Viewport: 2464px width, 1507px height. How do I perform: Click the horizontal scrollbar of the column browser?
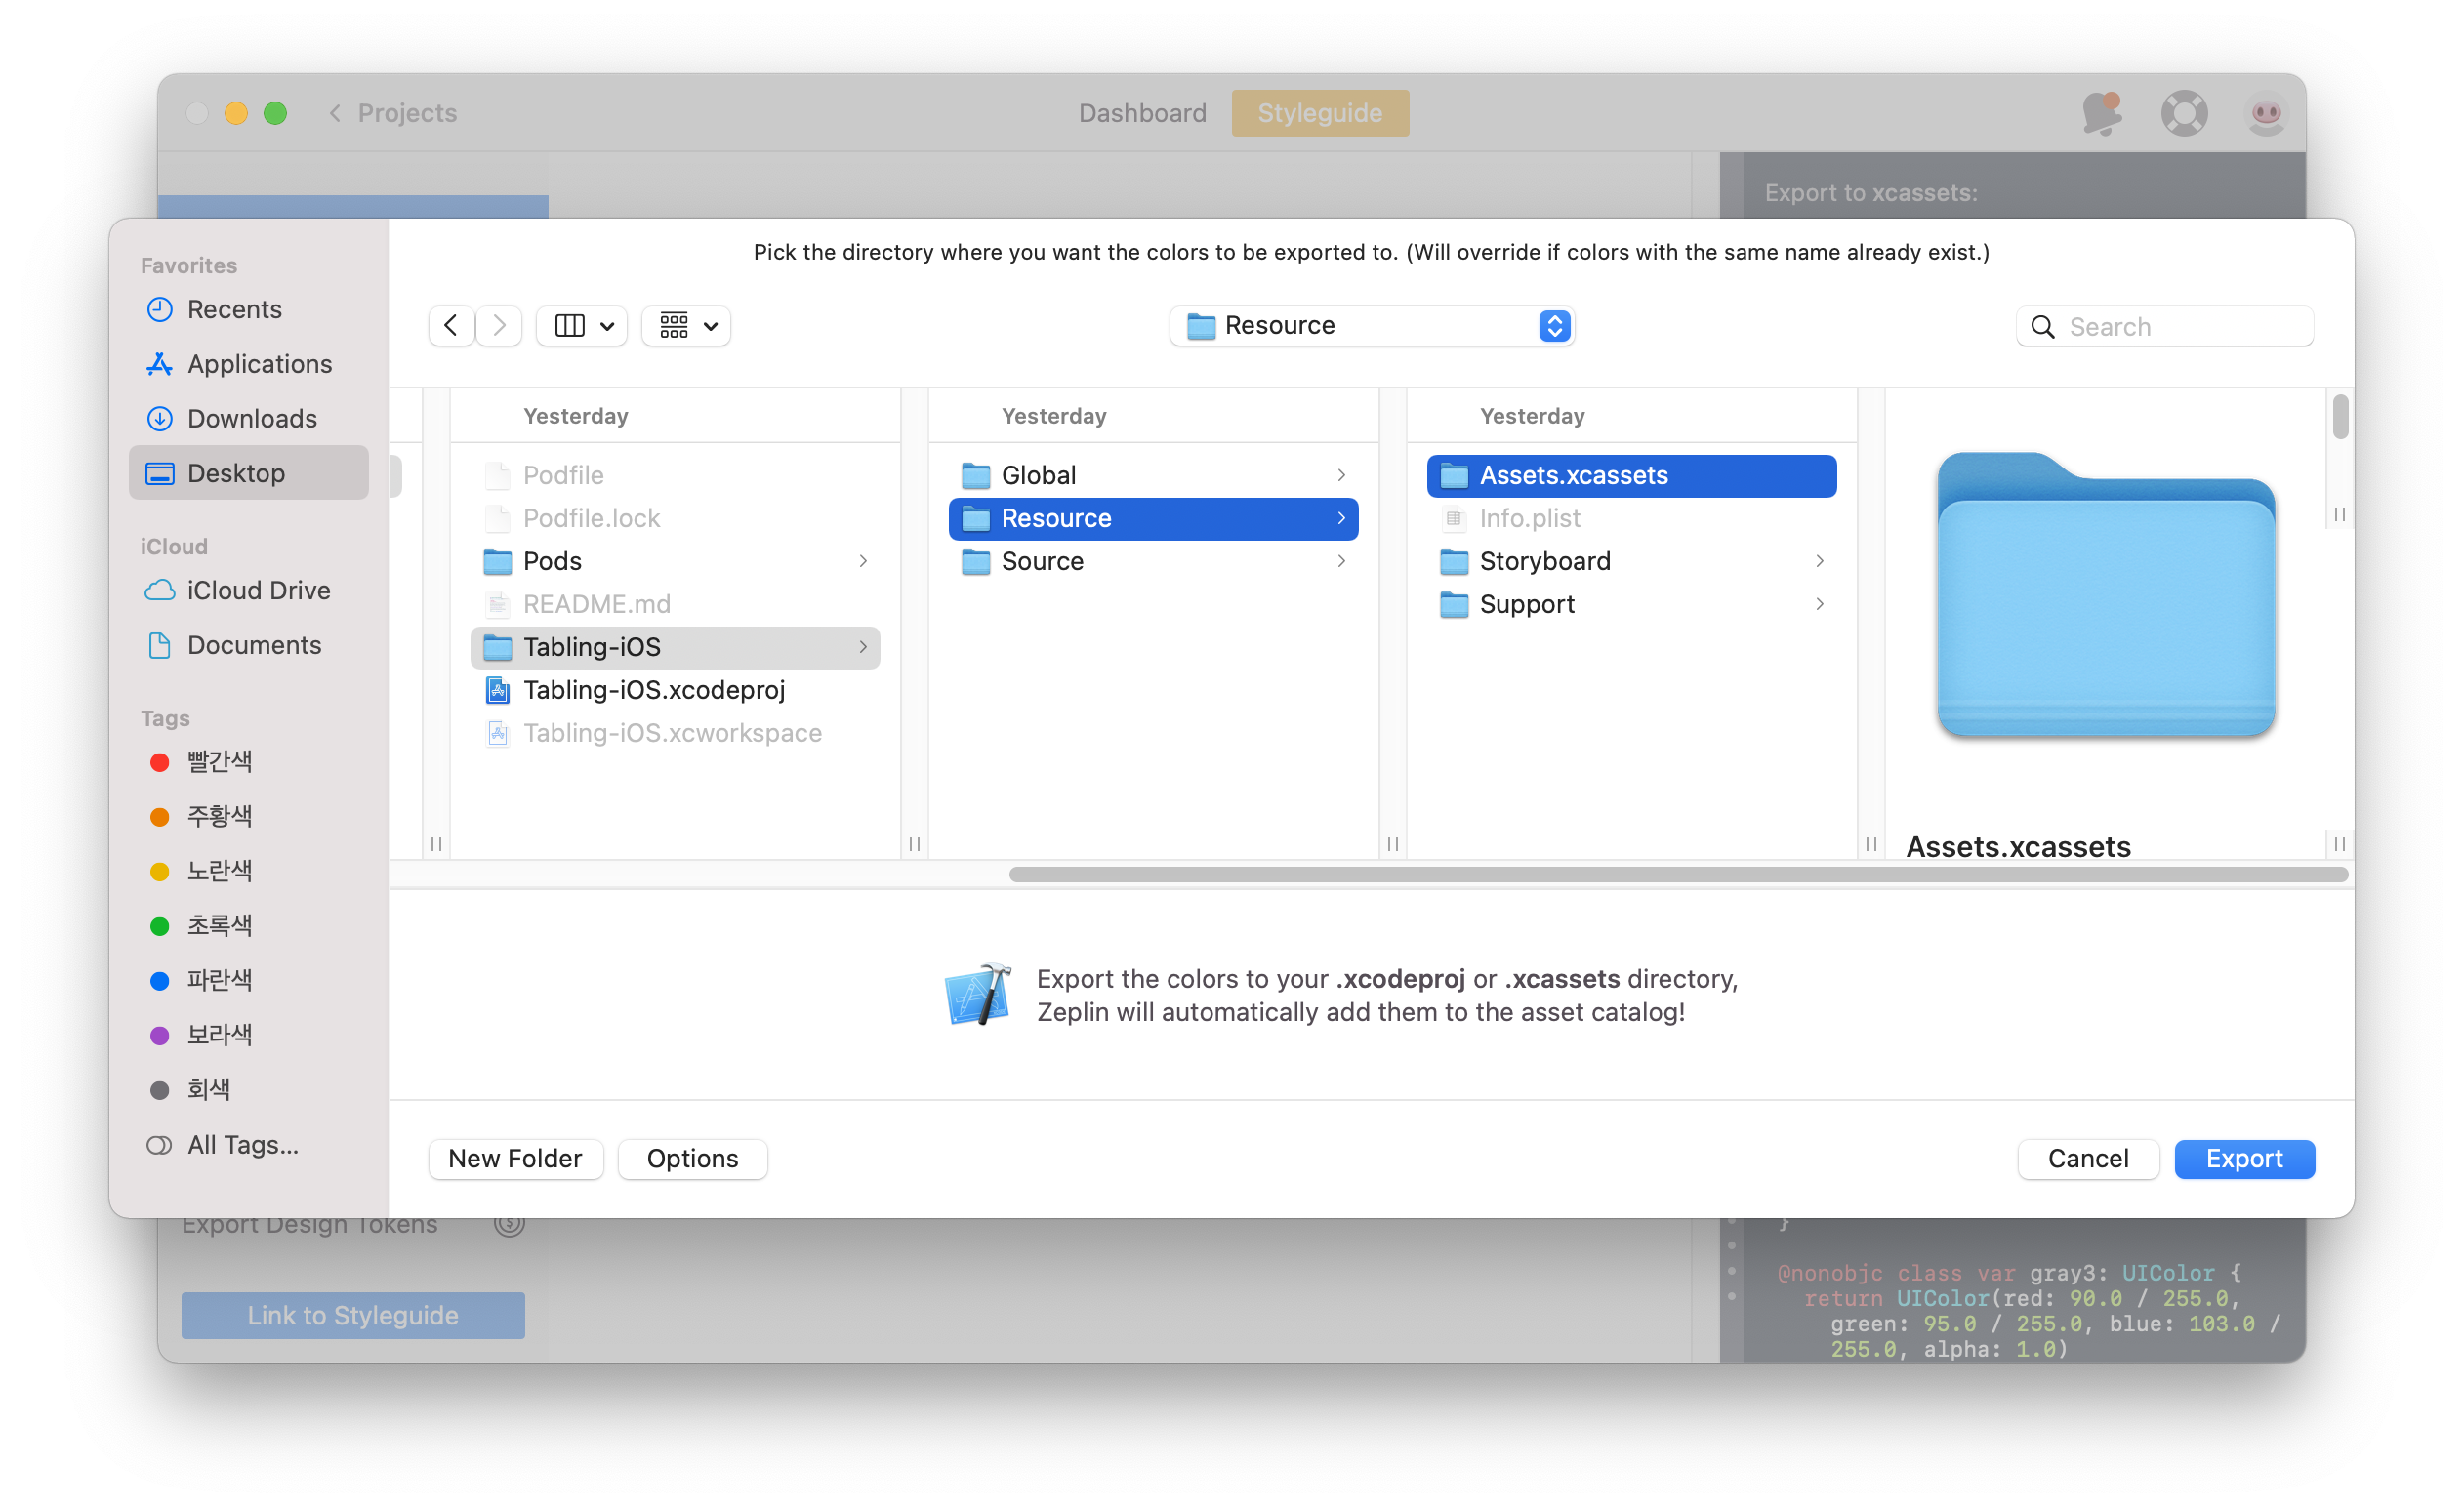tap(1677, 875)
